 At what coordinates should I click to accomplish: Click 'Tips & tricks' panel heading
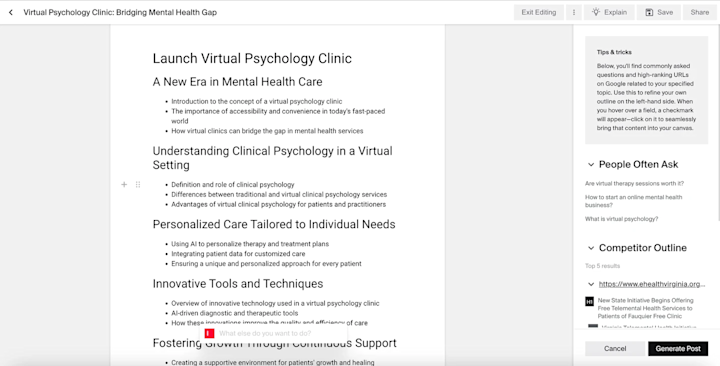point(614,52)
